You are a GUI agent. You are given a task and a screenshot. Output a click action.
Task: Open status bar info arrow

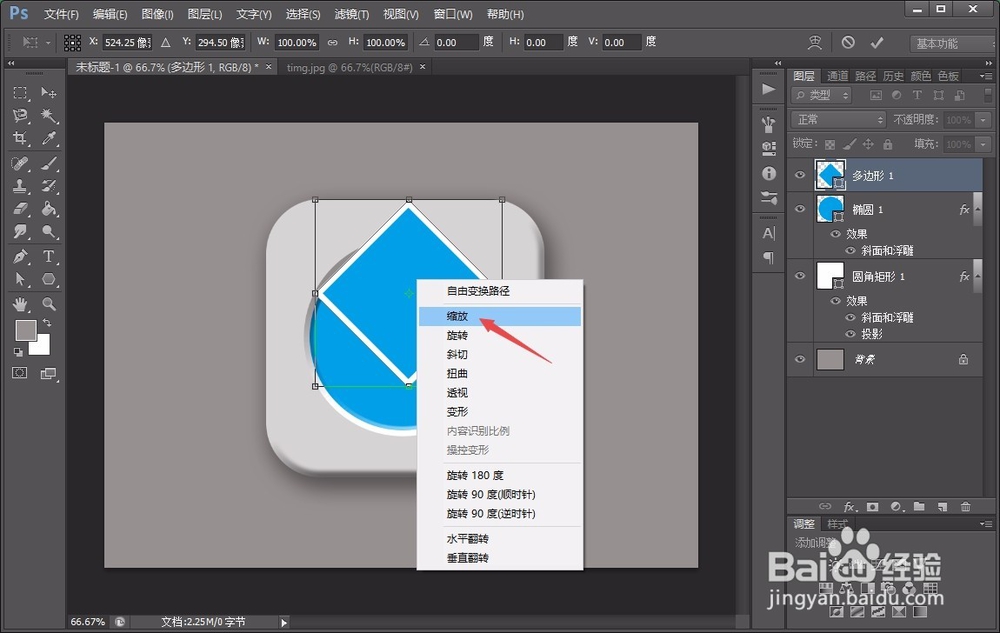tap(284, 622)
